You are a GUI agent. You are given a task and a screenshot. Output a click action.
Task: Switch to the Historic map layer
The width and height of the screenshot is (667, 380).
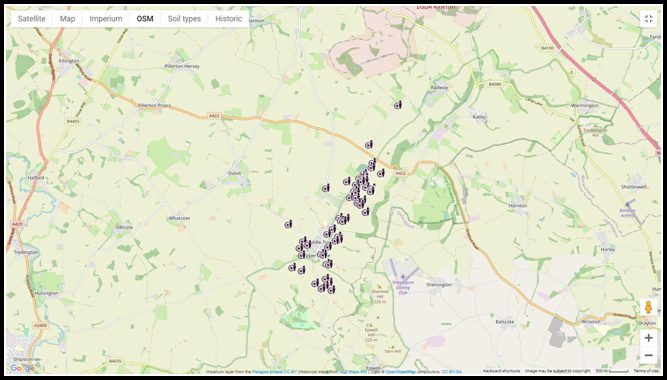[x=228, y=19]
